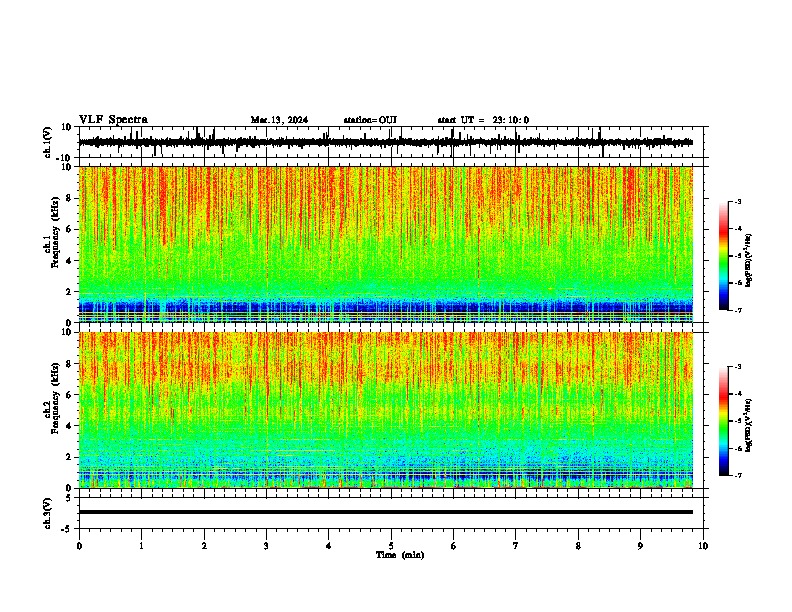The height and width of the screenshot is (612, 792).
Task: Click the ch.1 spectrogram color scale bar
Action: (x=724, y=256)
